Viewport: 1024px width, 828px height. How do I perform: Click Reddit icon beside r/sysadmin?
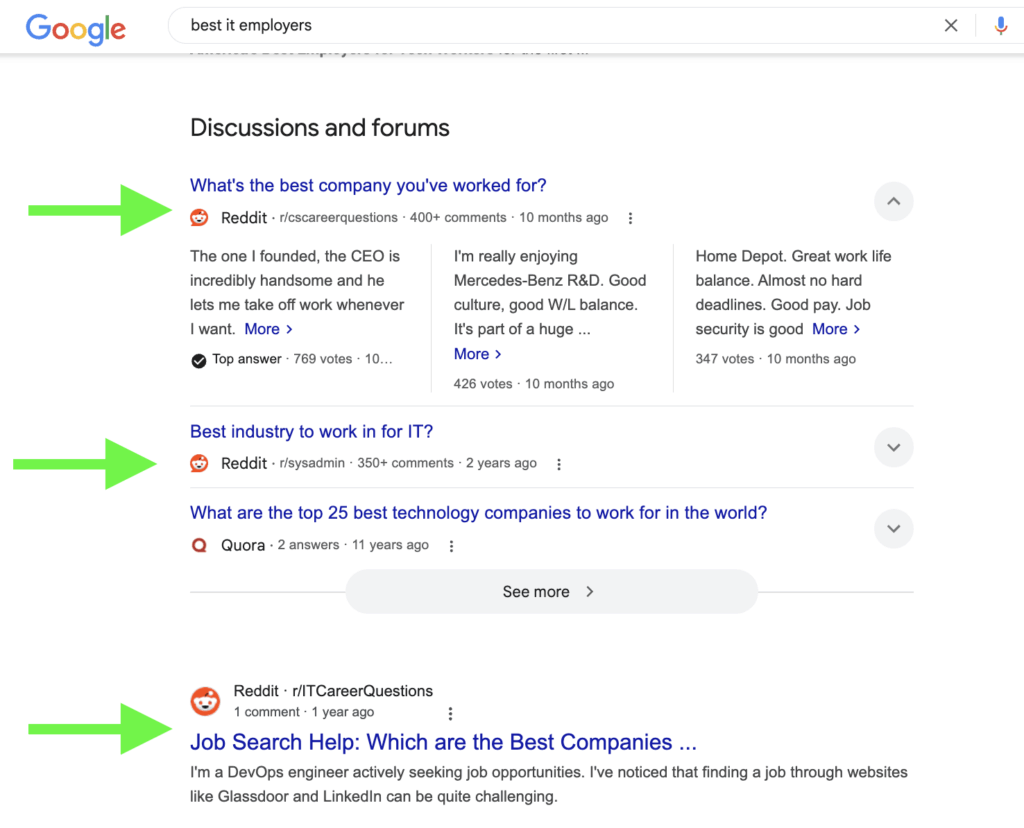coord(200,464)
